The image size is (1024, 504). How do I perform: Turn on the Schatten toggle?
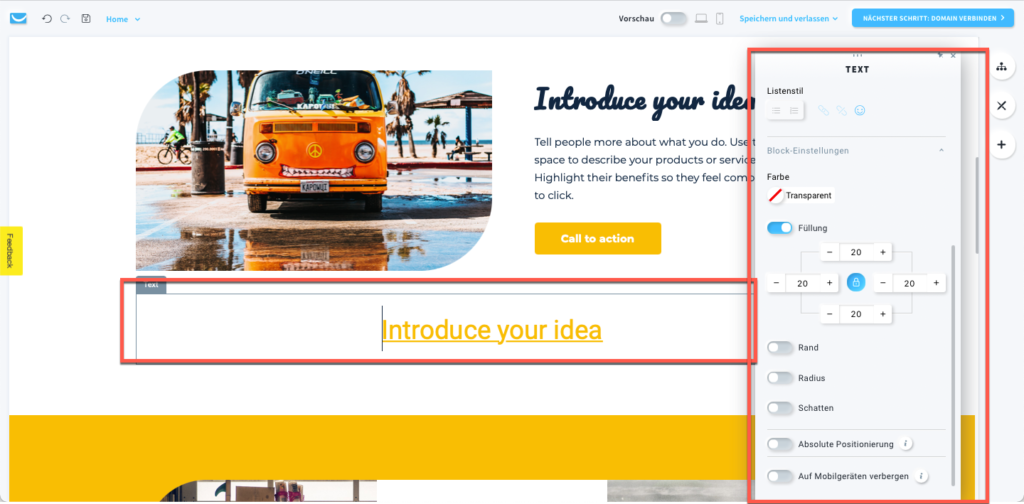pos(780,407)
